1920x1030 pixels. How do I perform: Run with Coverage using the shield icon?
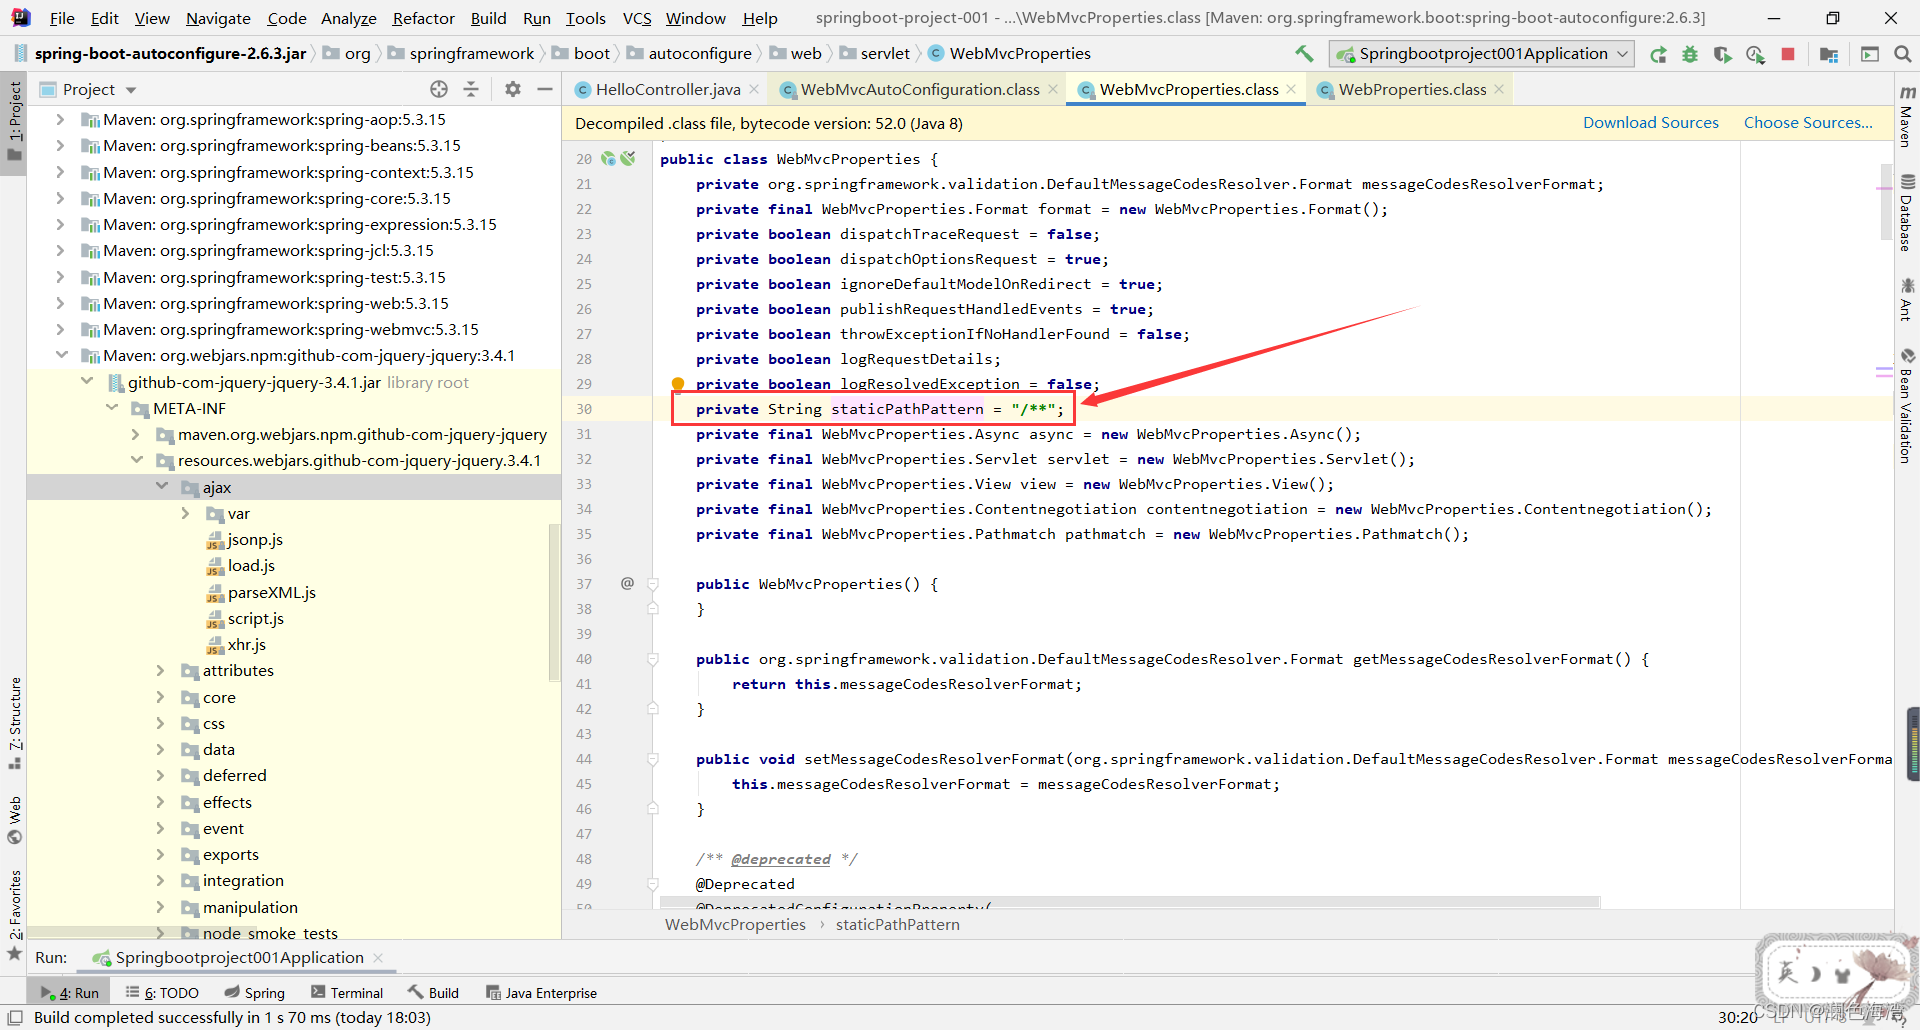(x=1722, y=54)
